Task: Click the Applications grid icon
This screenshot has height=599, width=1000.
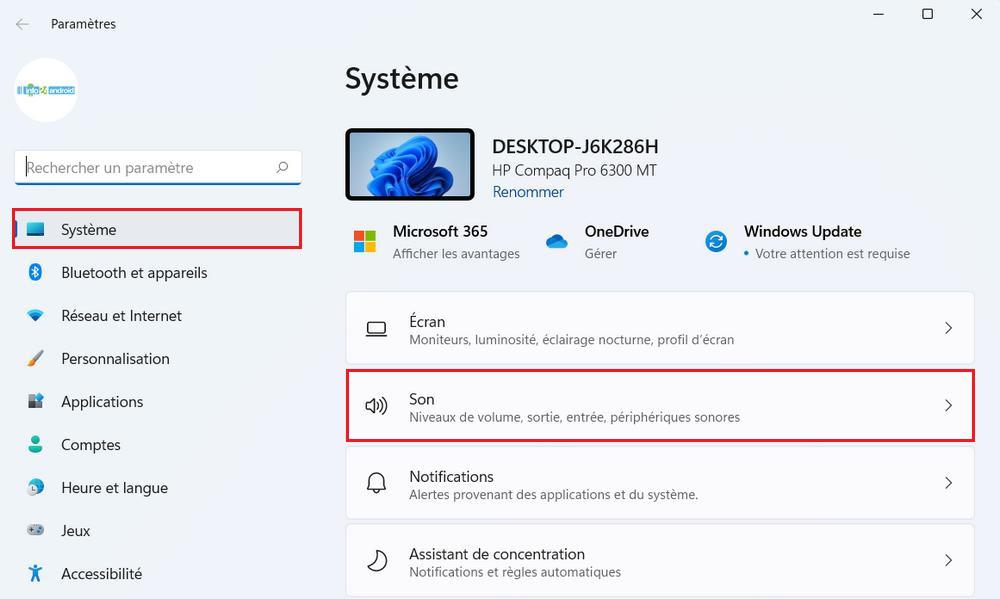Action: pos(34,401)
